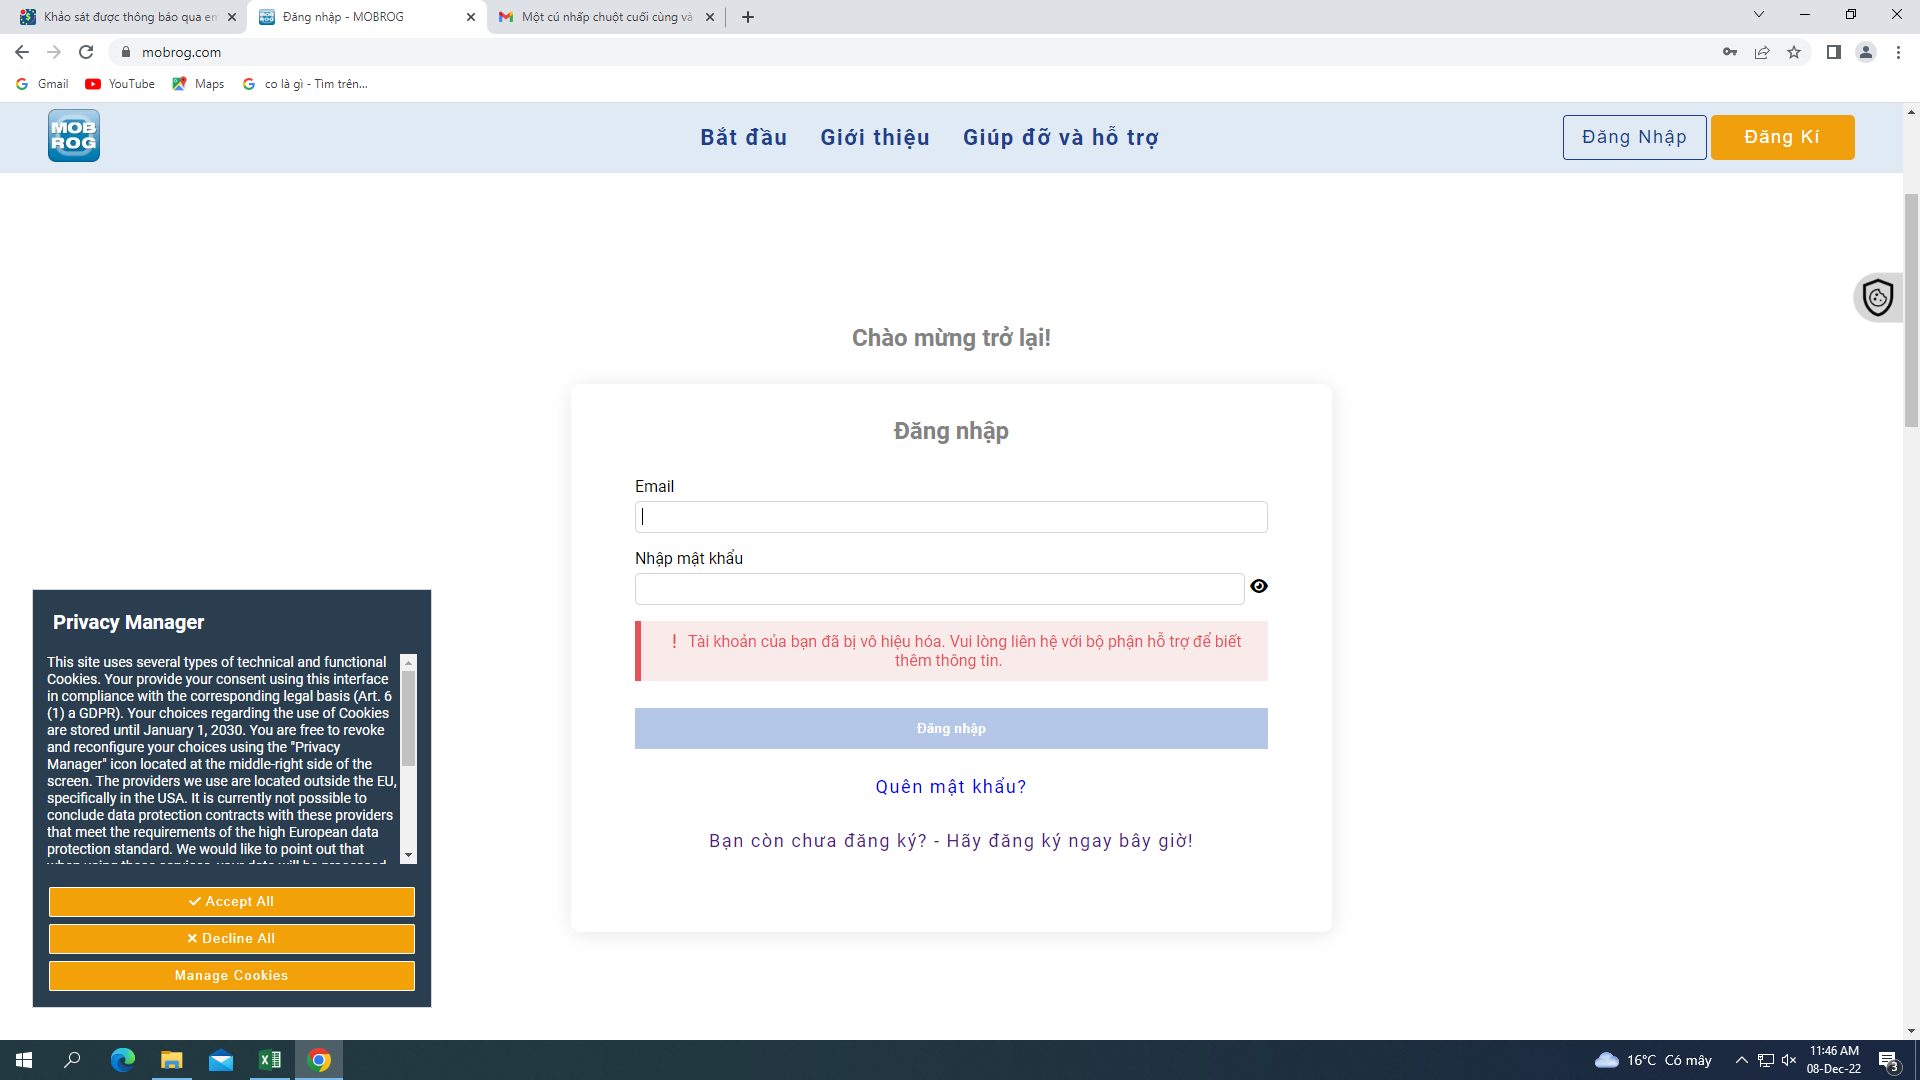Toggle password visibility eye icon
Image resolution: width=1920 pixels, height=1080 pixels.
1259,587
